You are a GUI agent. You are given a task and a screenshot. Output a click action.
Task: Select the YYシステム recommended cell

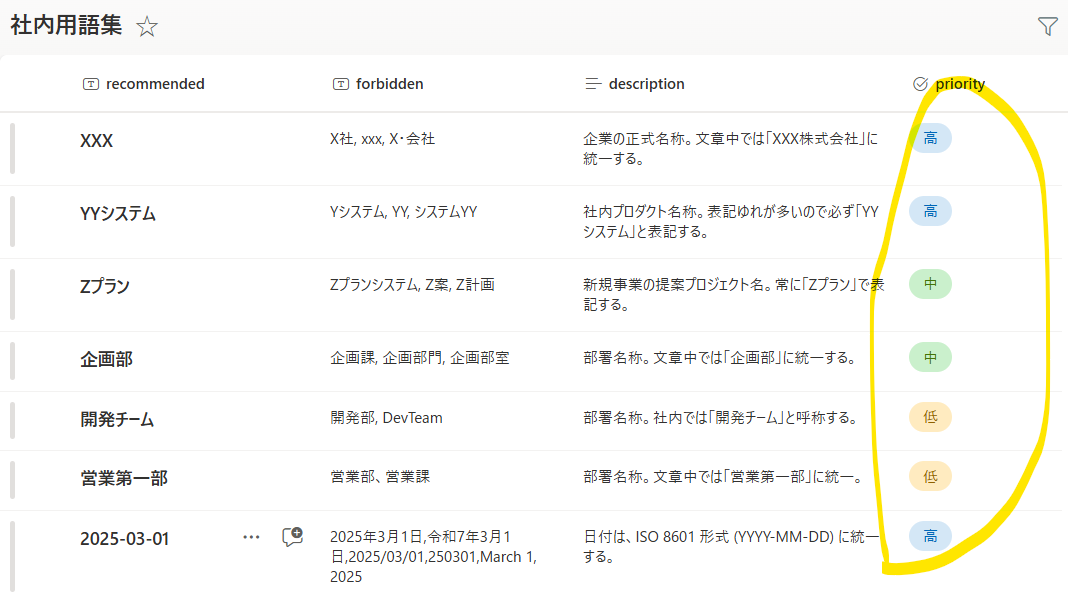118,214
